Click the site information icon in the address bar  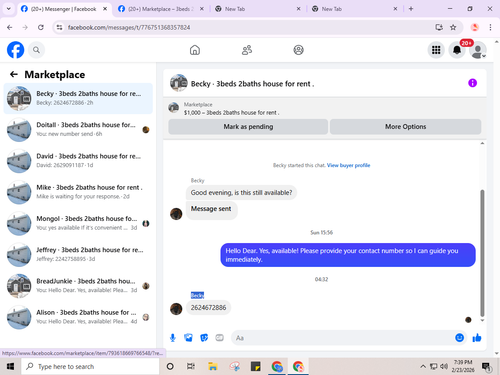point(59,27)
